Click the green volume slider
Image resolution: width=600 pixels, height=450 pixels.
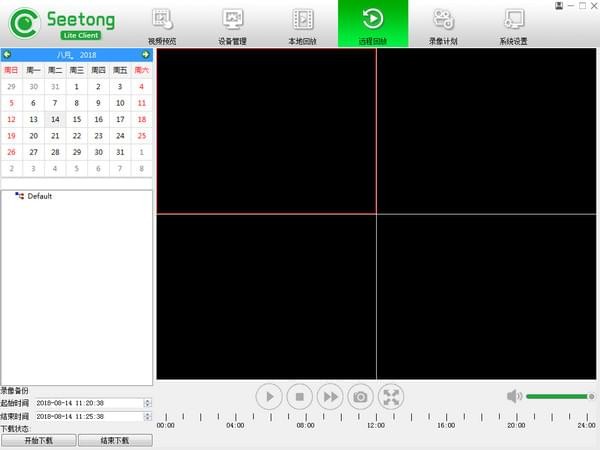559,396
